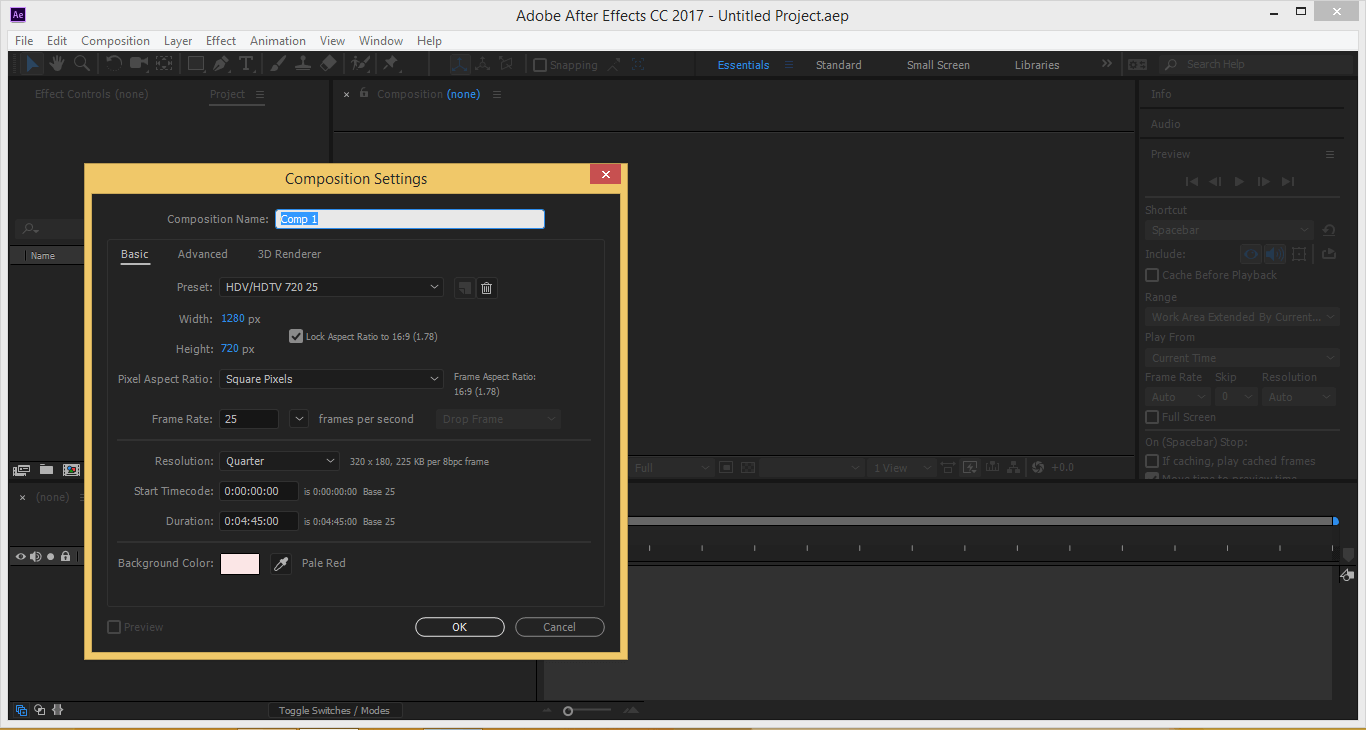Select the Puppet Pin tool

(391, 64)
